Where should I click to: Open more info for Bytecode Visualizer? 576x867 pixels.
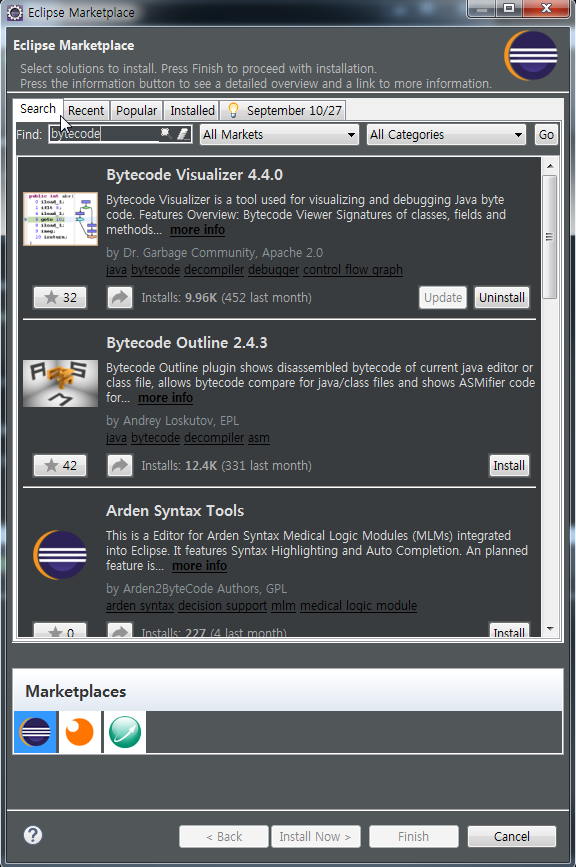point(197,229)
